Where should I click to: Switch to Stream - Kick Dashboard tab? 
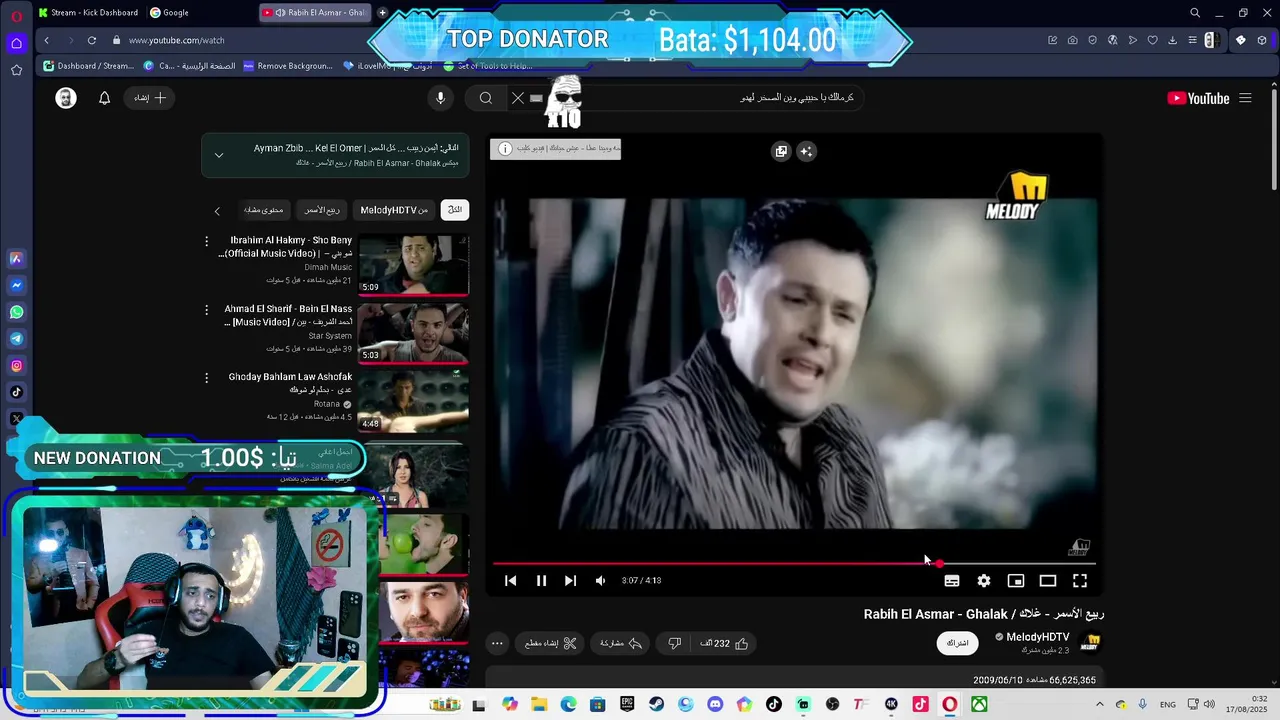[x=88, y=13]
